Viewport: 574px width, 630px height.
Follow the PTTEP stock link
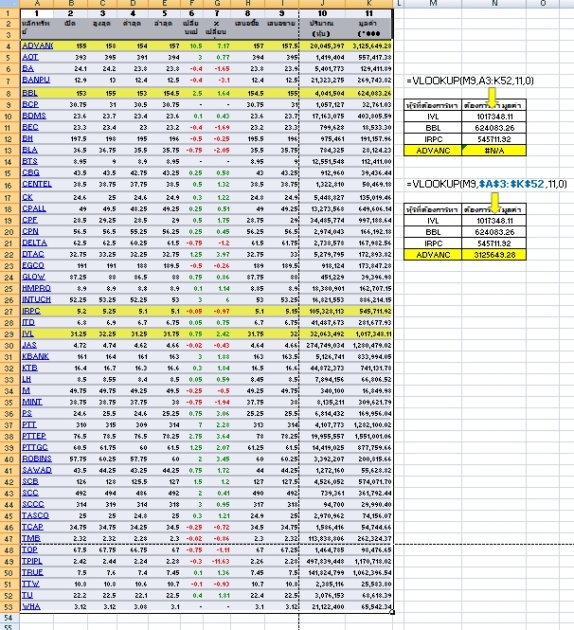click(x=34, y=436)
